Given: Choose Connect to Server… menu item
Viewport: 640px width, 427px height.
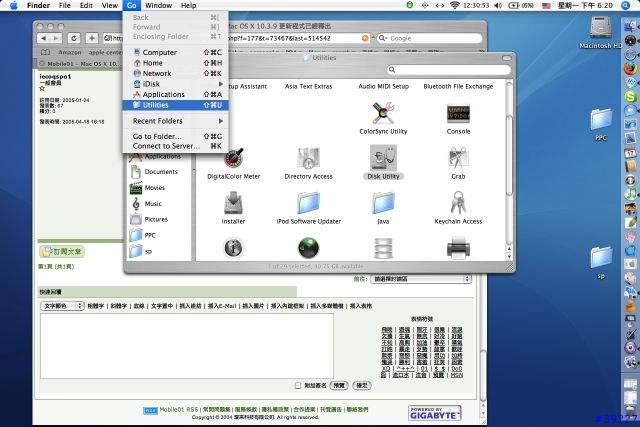Looking at the screenshot, I should pyautogui.click(x=176, y=146).
